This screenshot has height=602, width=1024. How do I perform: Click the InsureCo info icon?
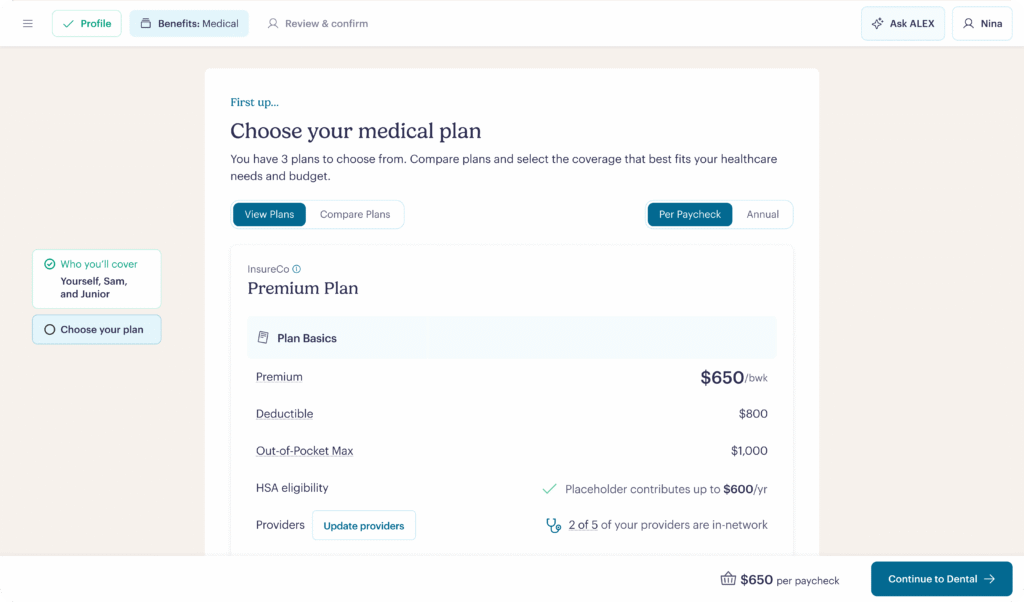click(x=299, y=269)
